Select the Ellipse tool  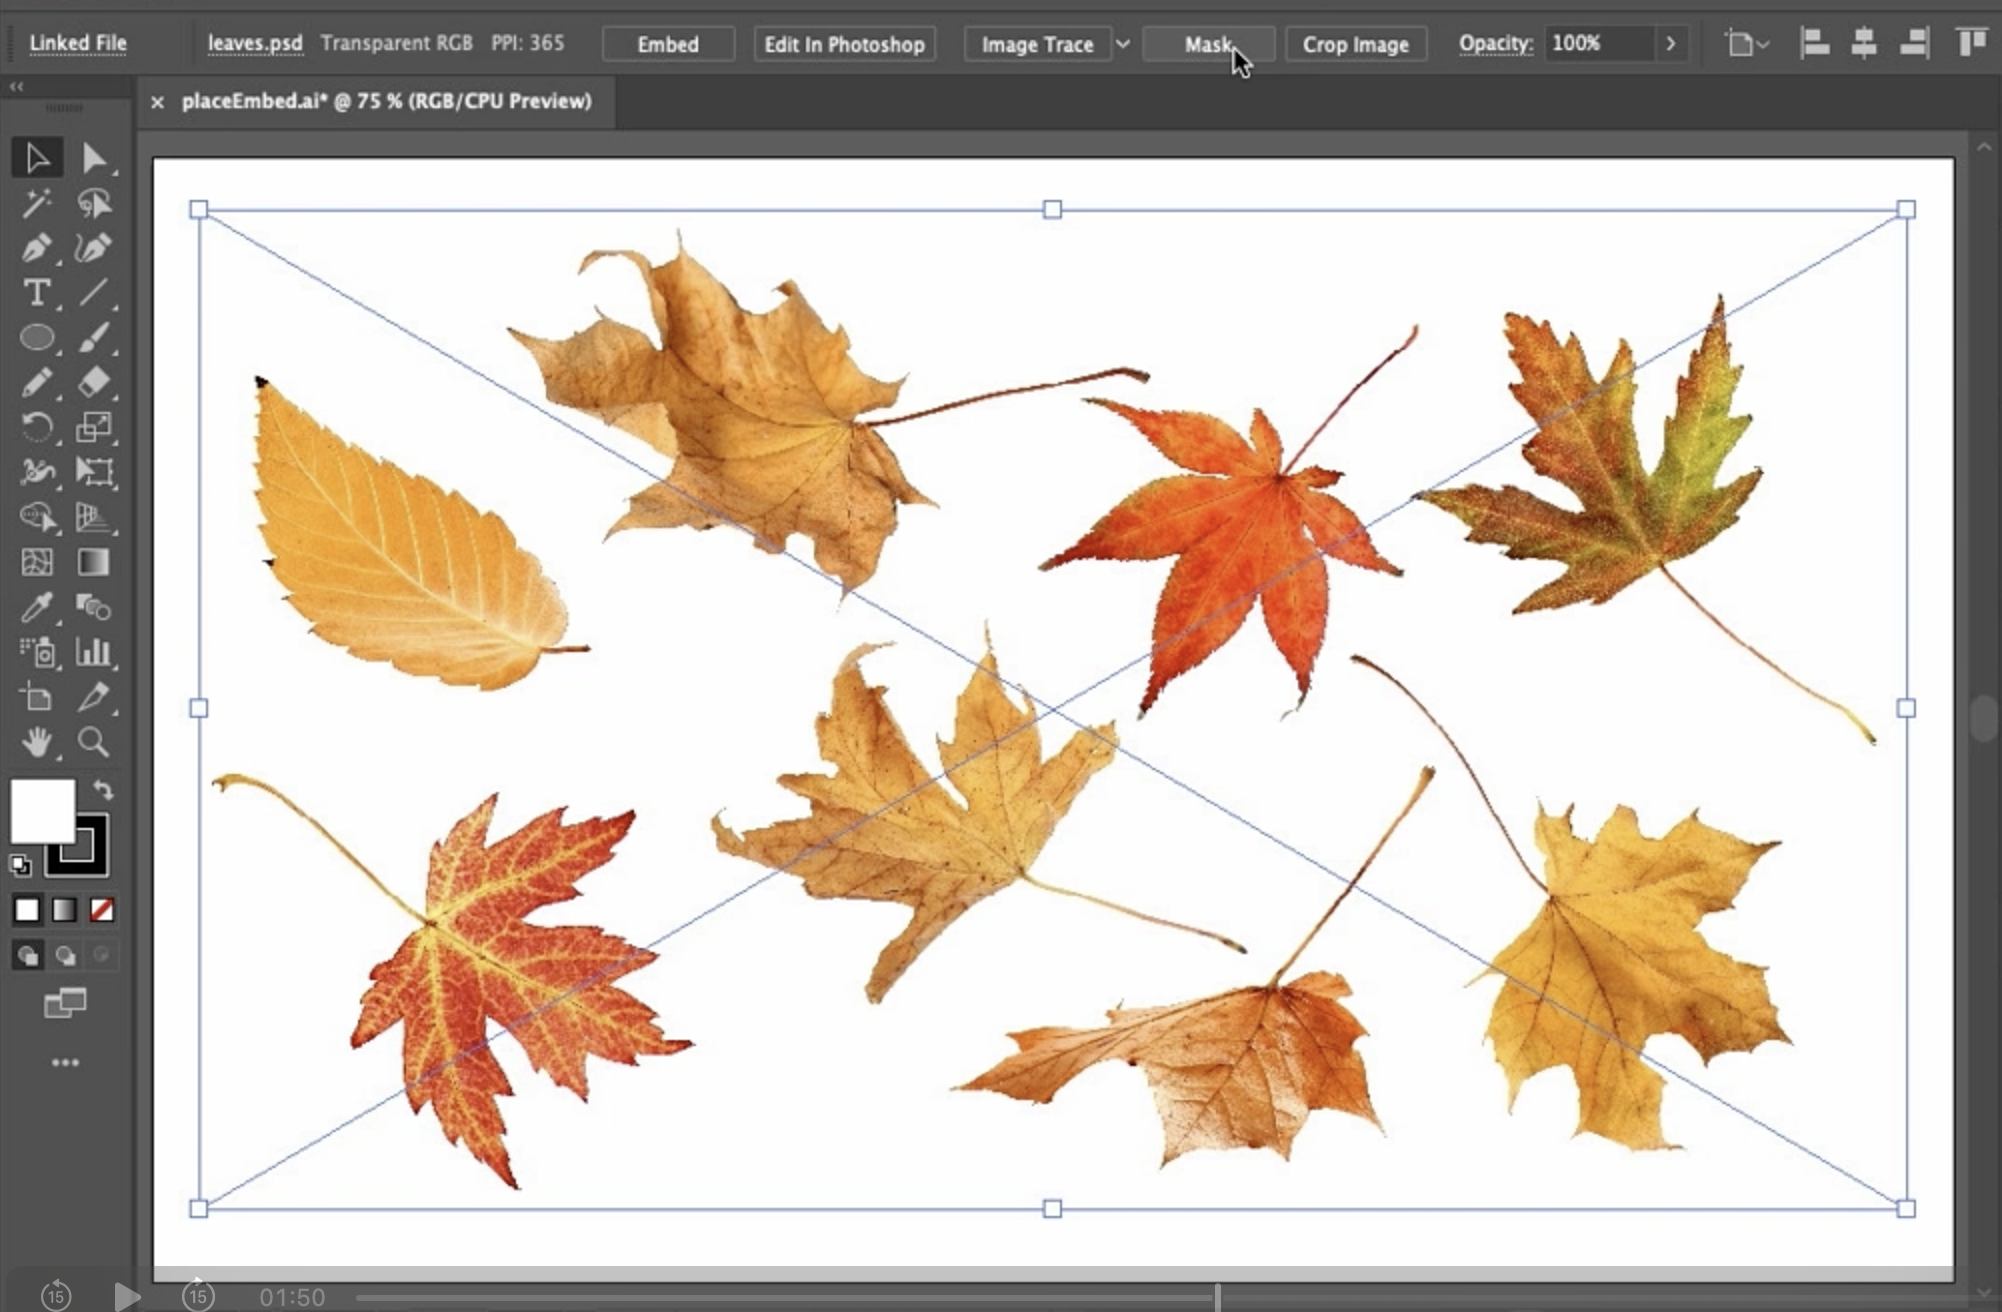(x=36, y=338)
